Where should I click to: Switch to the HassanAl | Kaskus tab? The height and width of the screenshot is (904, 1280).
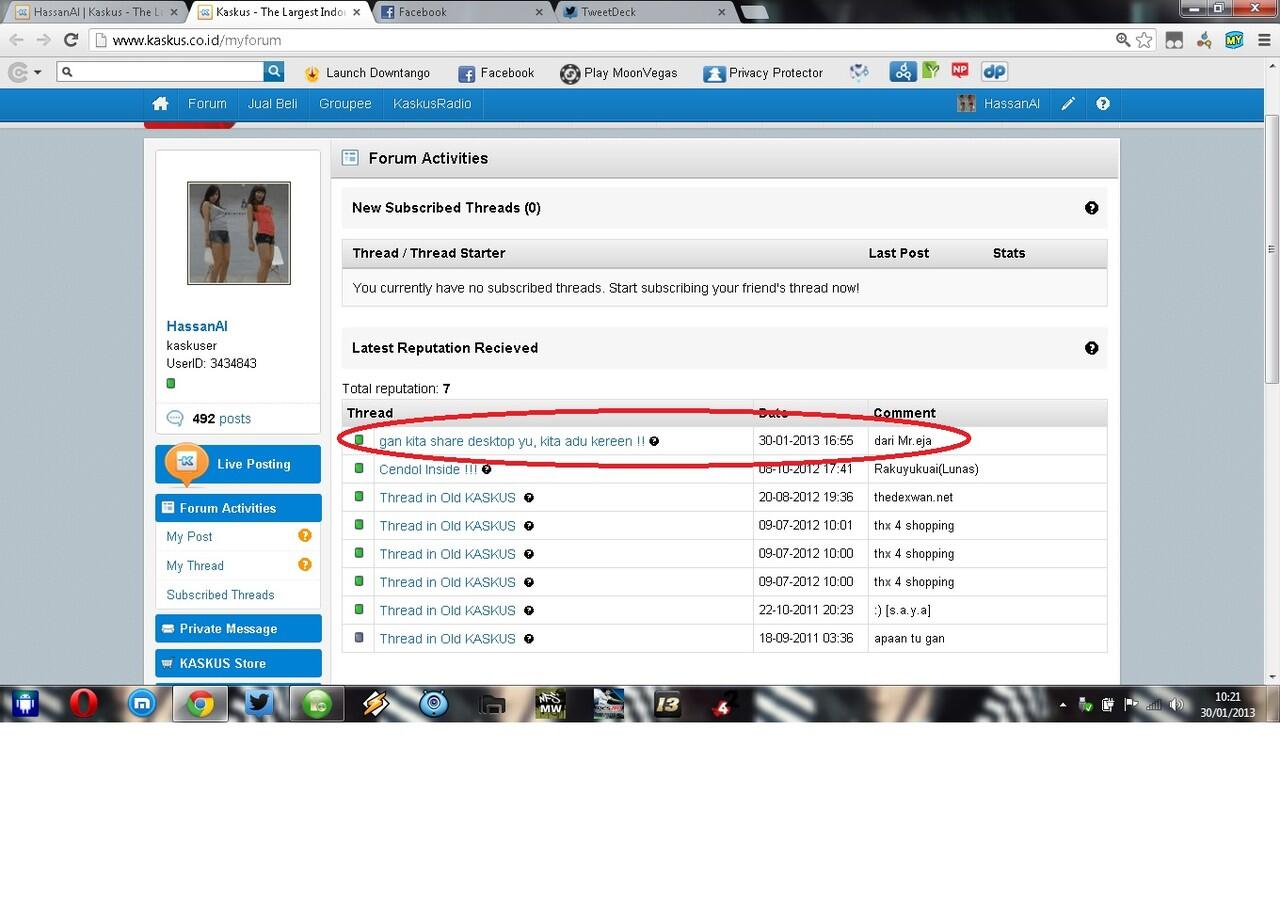click(96, 12)
